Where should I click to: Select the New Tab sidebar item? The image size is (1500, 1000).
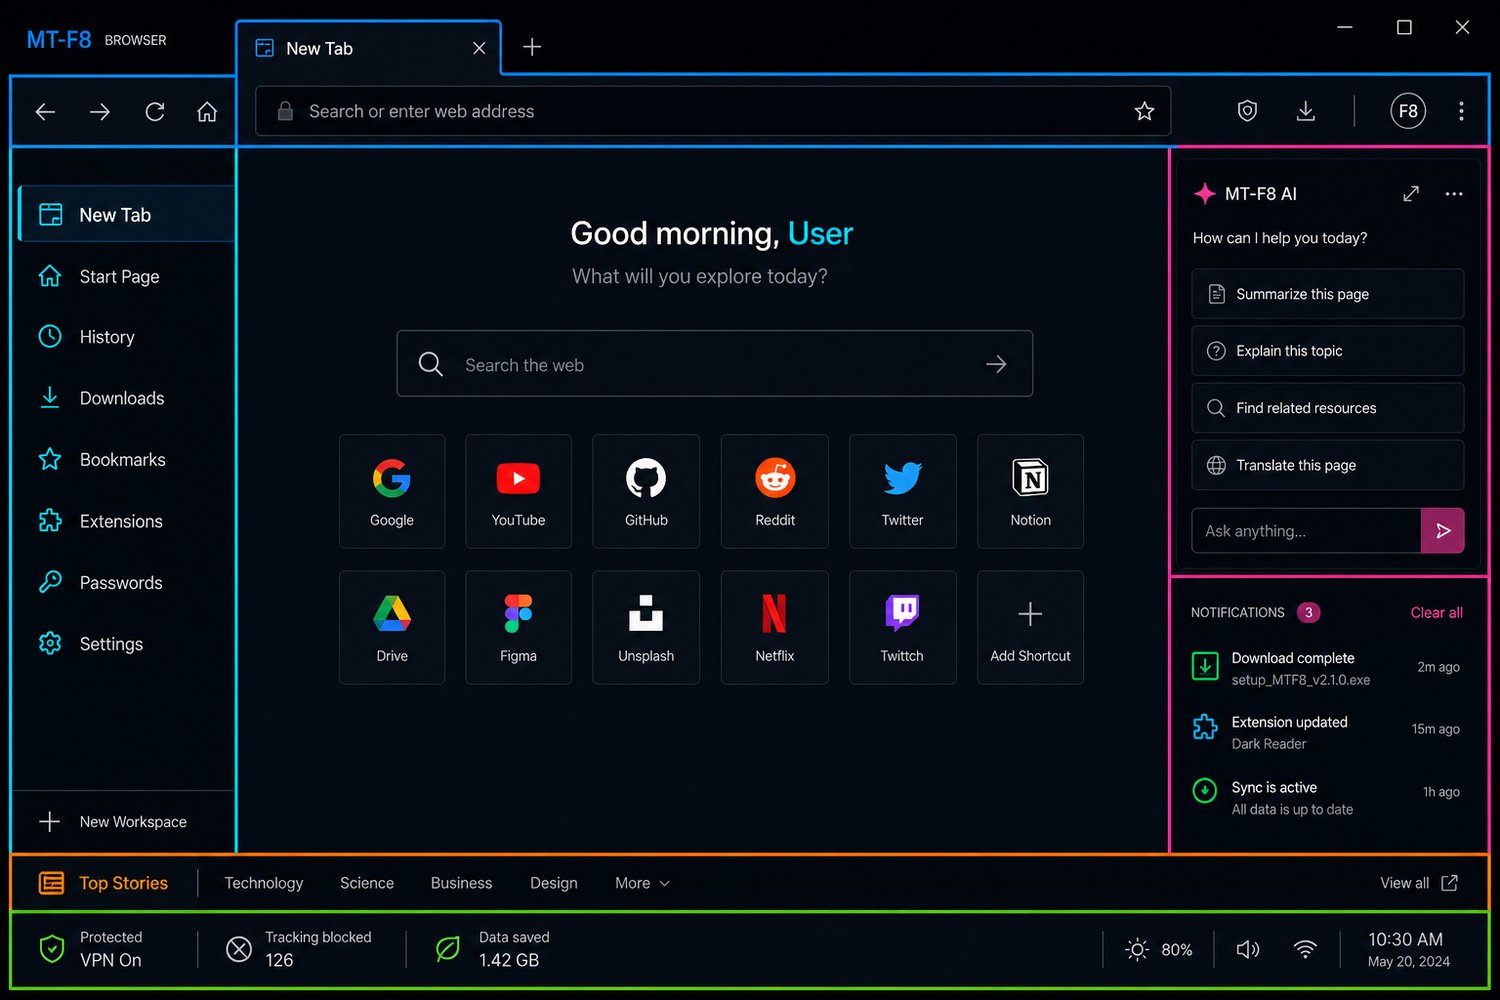[x=127, y=214]
